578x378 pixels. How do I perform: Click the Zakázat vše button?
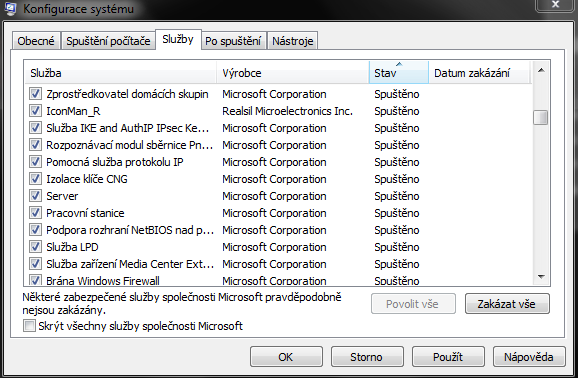tap(507, 304)
